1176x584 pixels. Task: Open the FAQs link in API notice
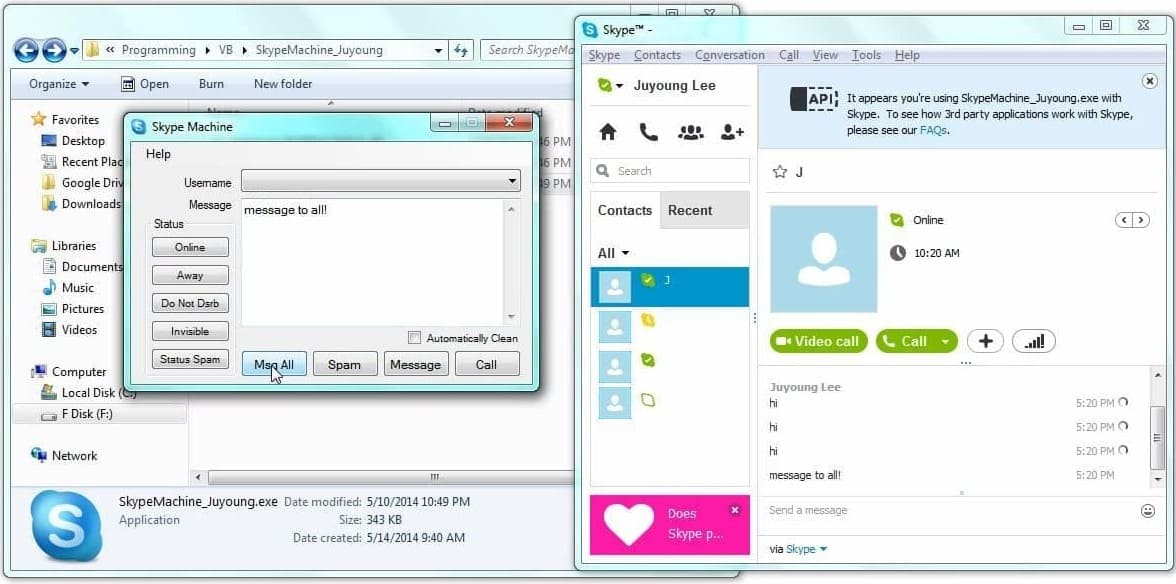tap(932, 130)
